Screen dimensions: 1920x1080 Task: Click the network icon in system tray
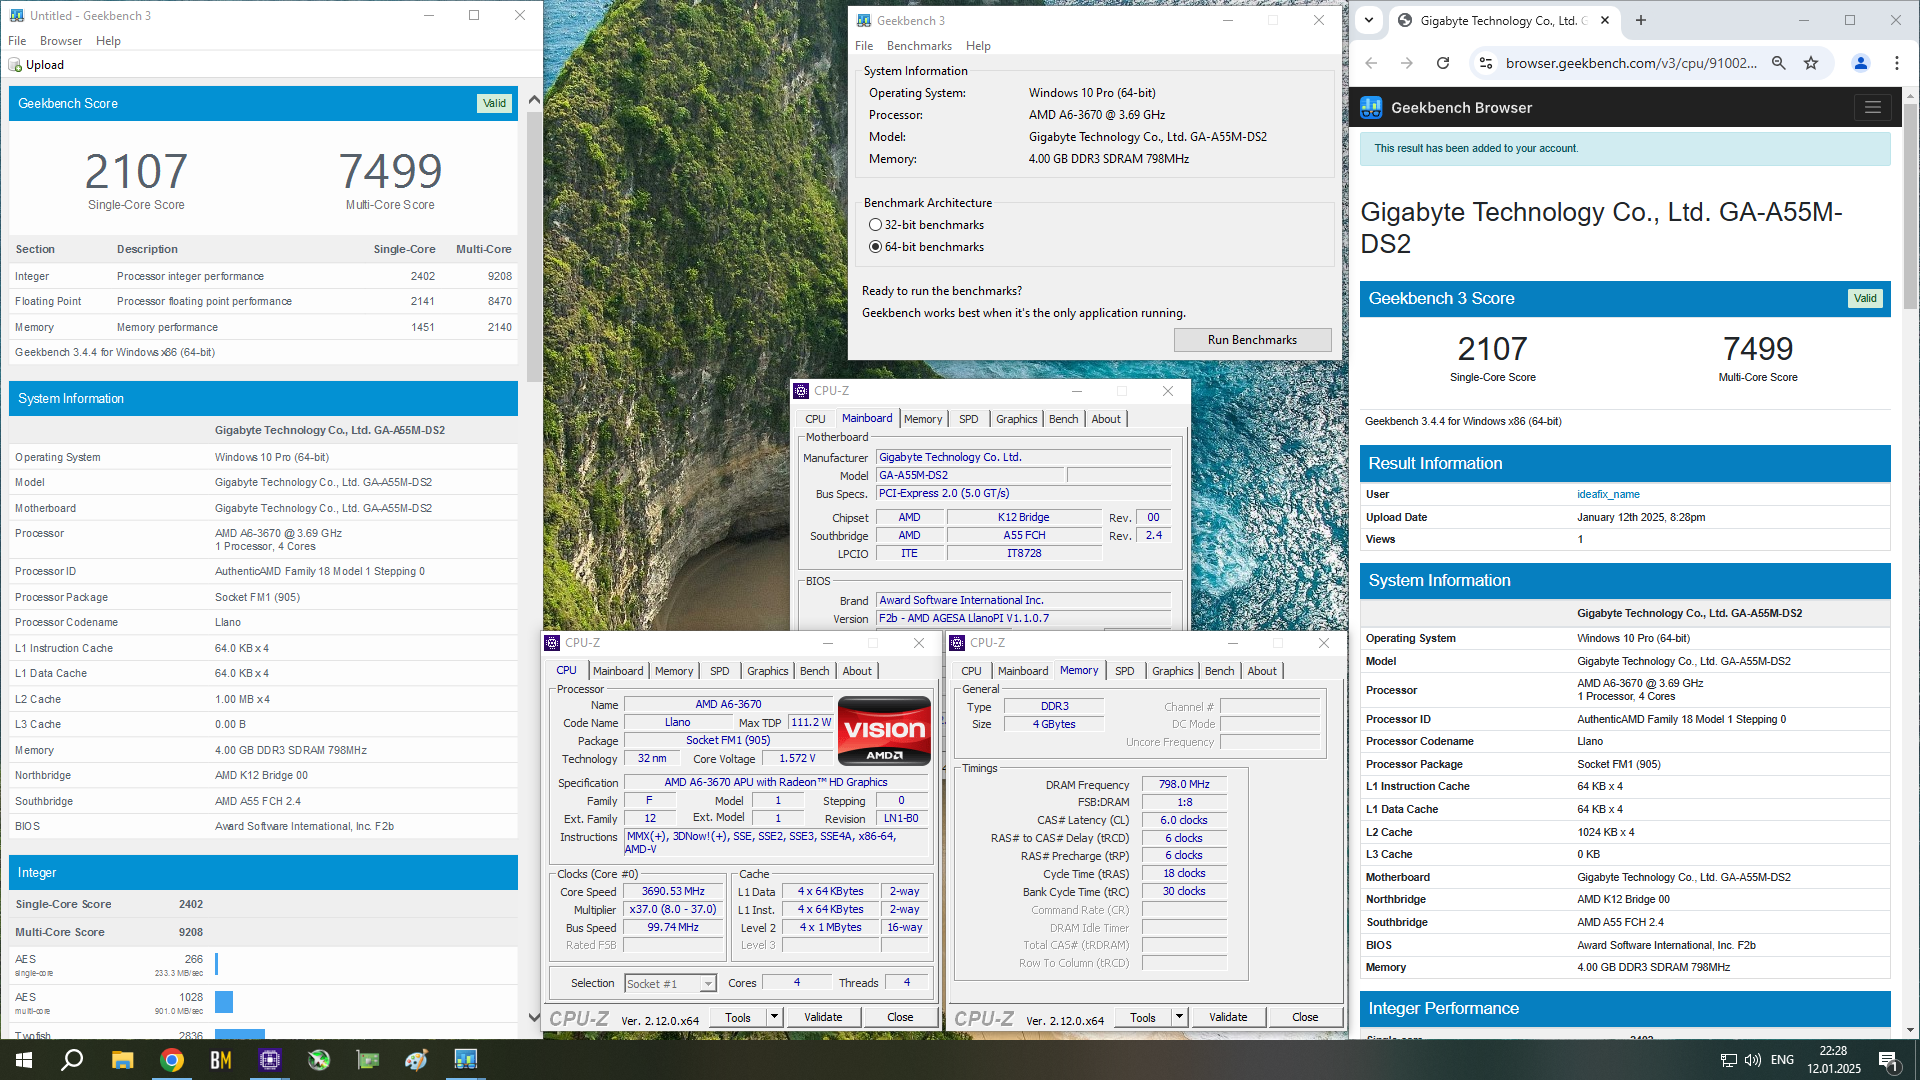point(1728,1060)
